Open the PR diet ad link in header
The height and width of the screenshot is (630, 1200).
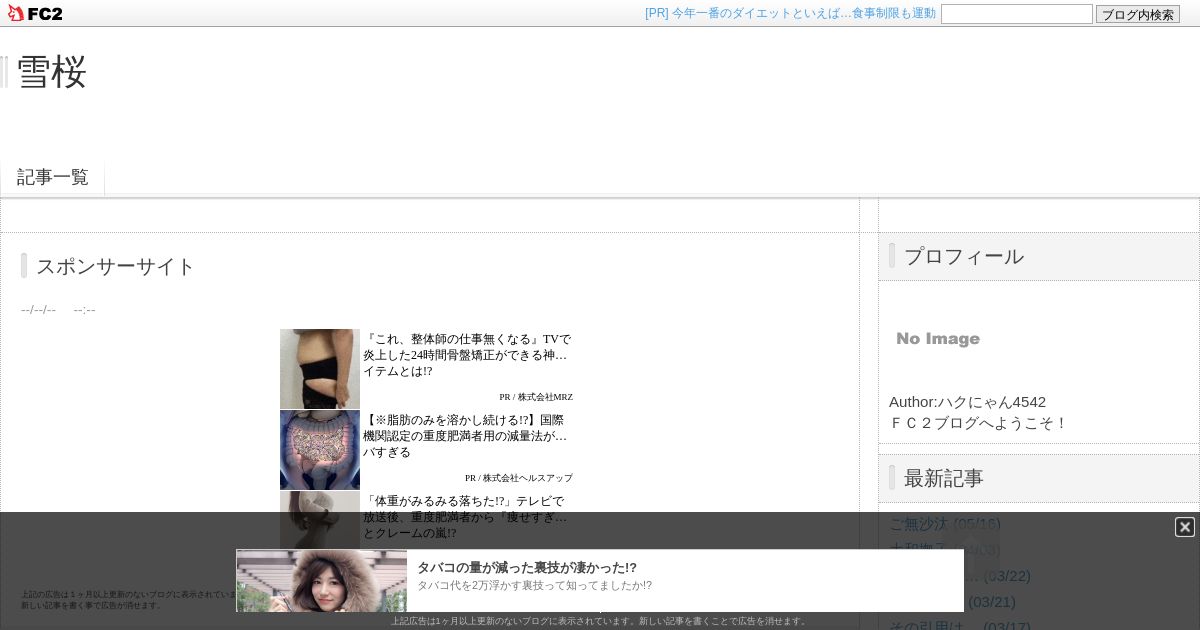[790, 13]
